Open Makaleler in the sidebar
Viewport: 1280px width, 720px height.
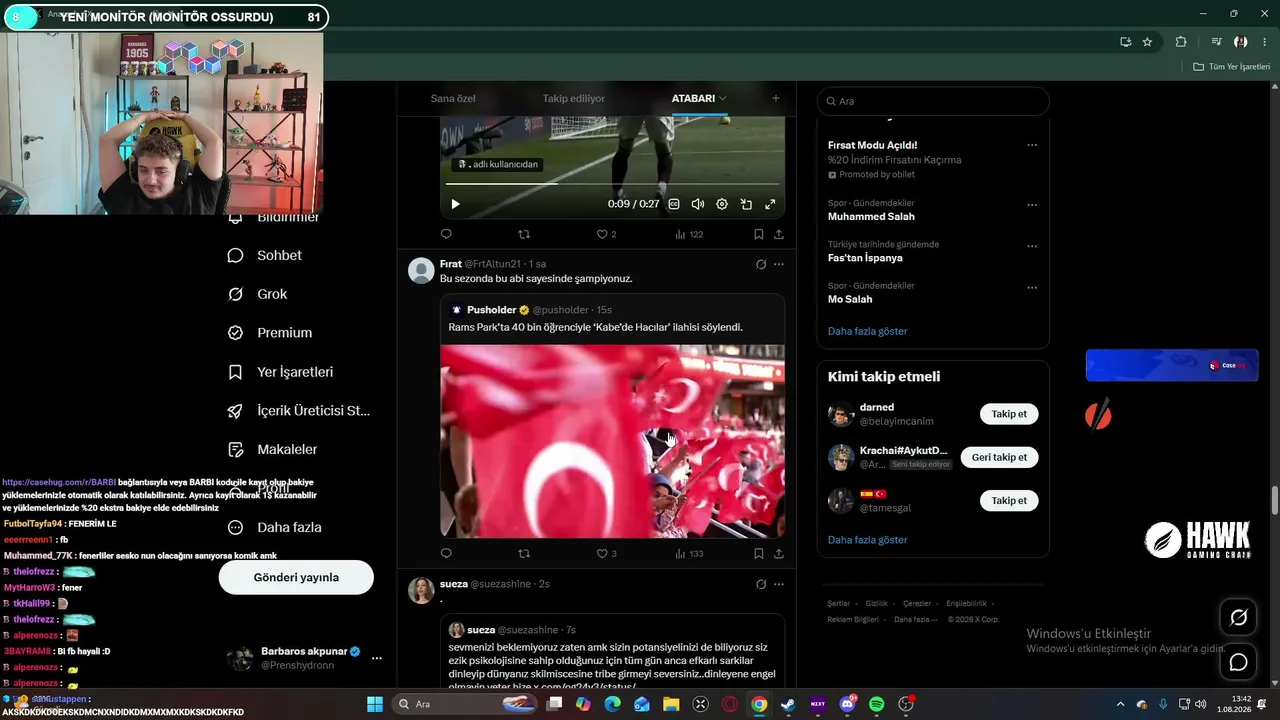coord(273,450)
